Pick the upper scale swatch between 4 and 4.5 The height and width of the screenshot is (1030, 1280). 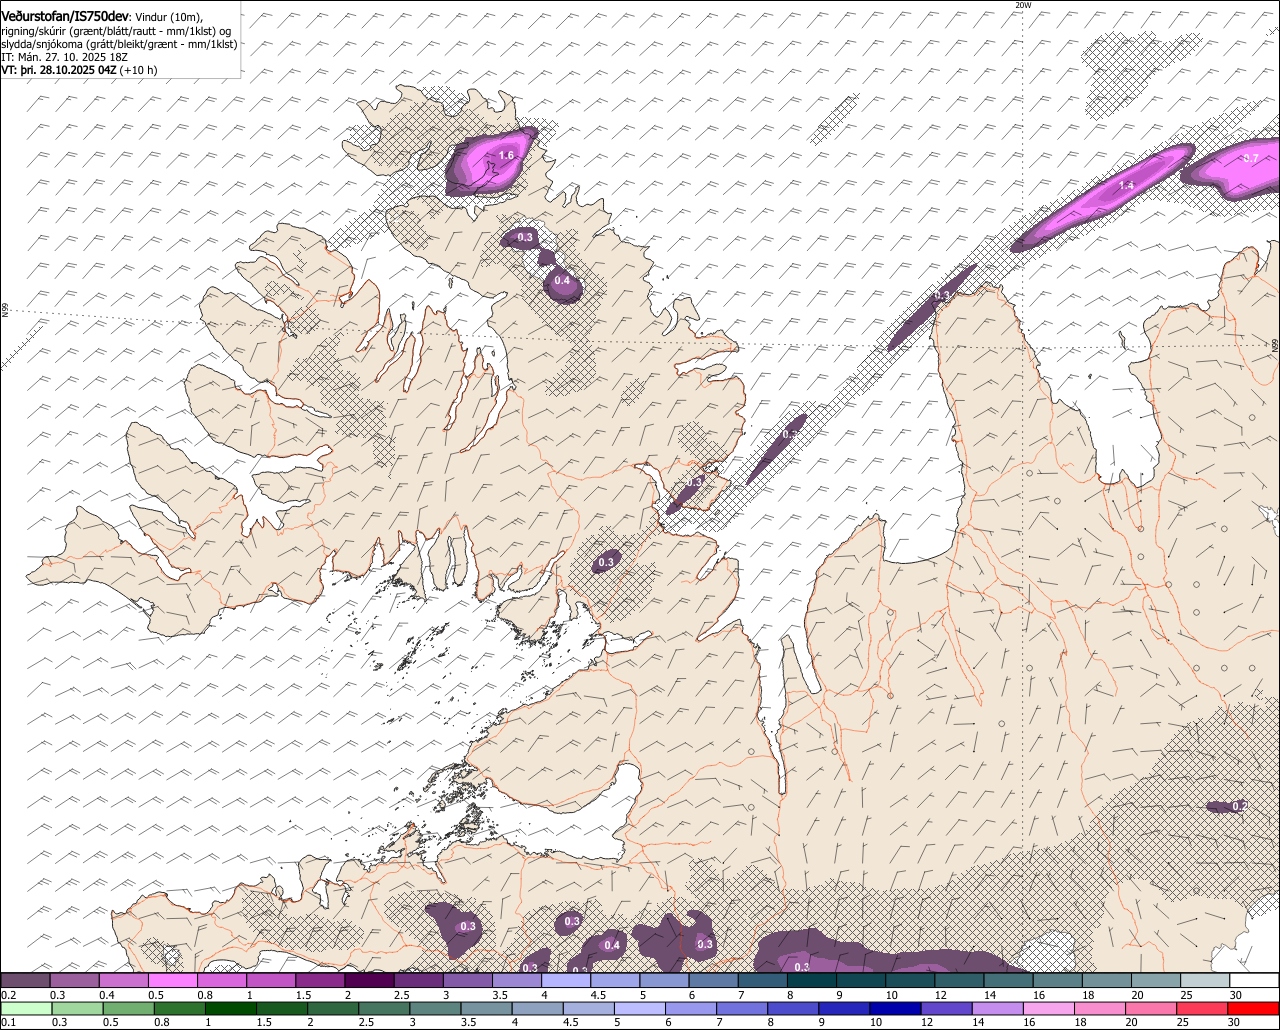(x=567, y=980)
